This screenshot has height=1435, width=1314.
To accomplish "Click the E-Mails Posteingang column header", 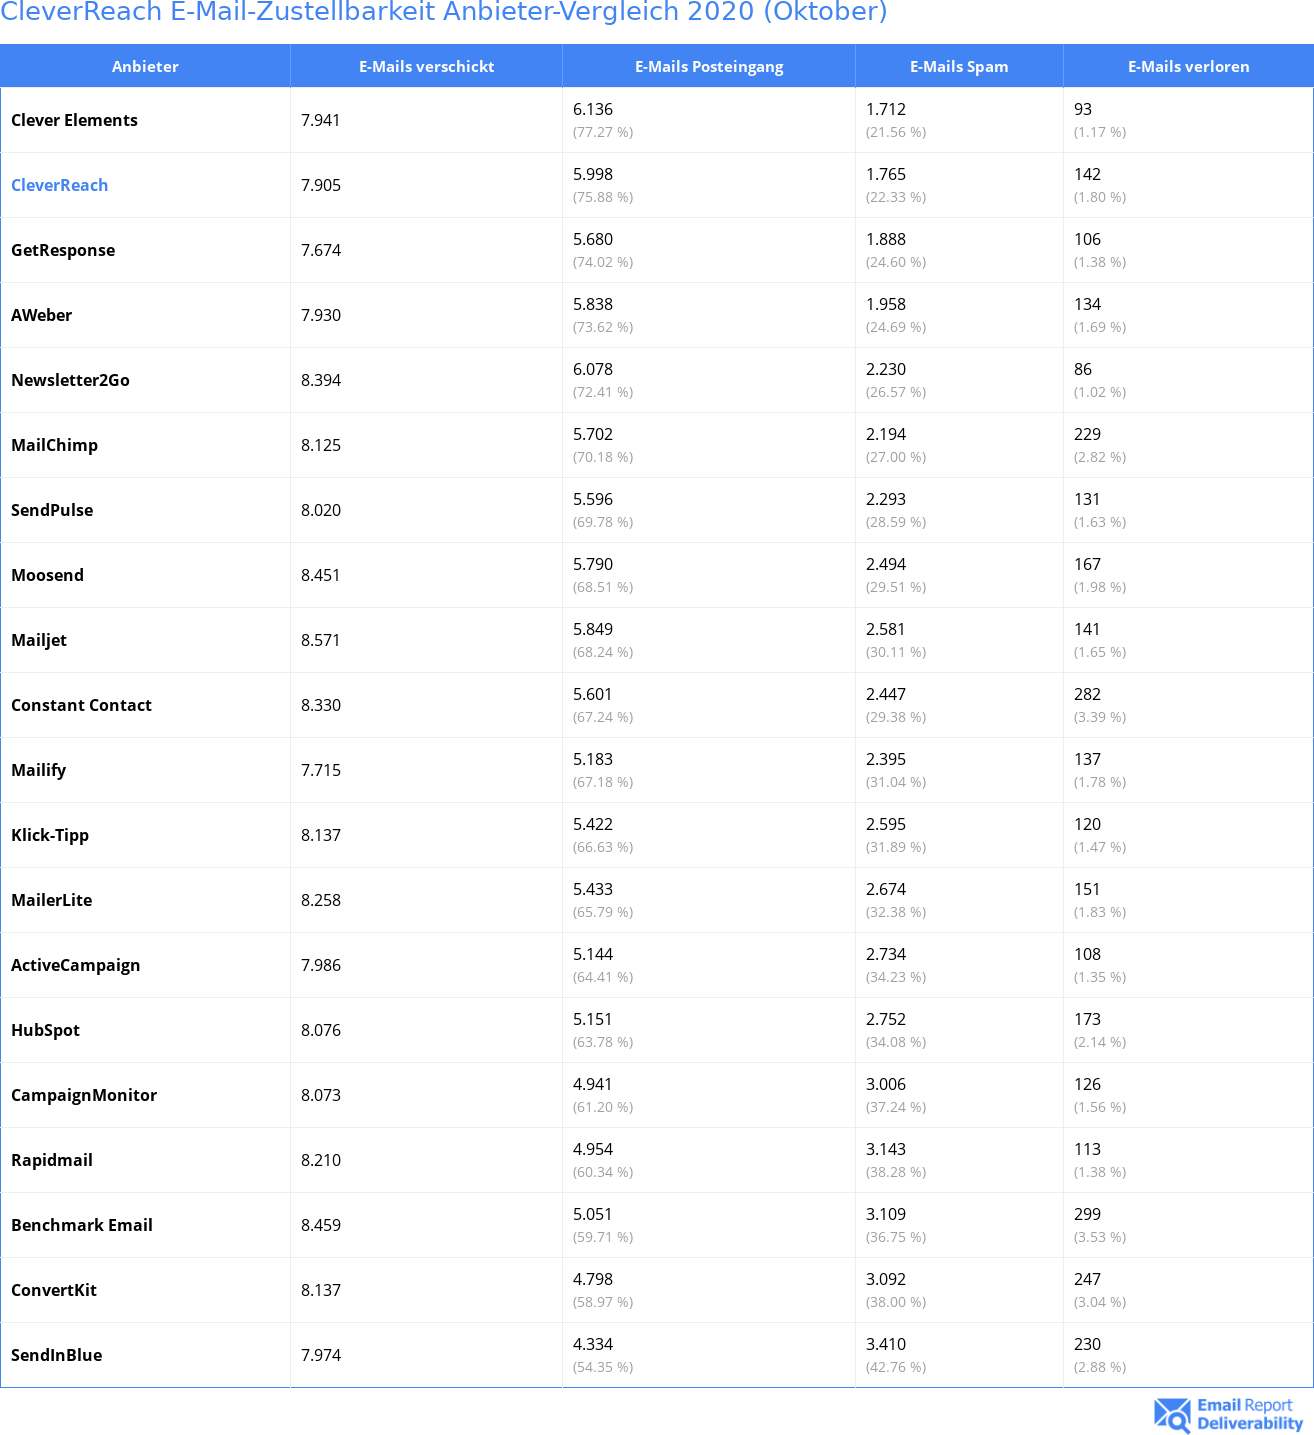I will 709,66.
